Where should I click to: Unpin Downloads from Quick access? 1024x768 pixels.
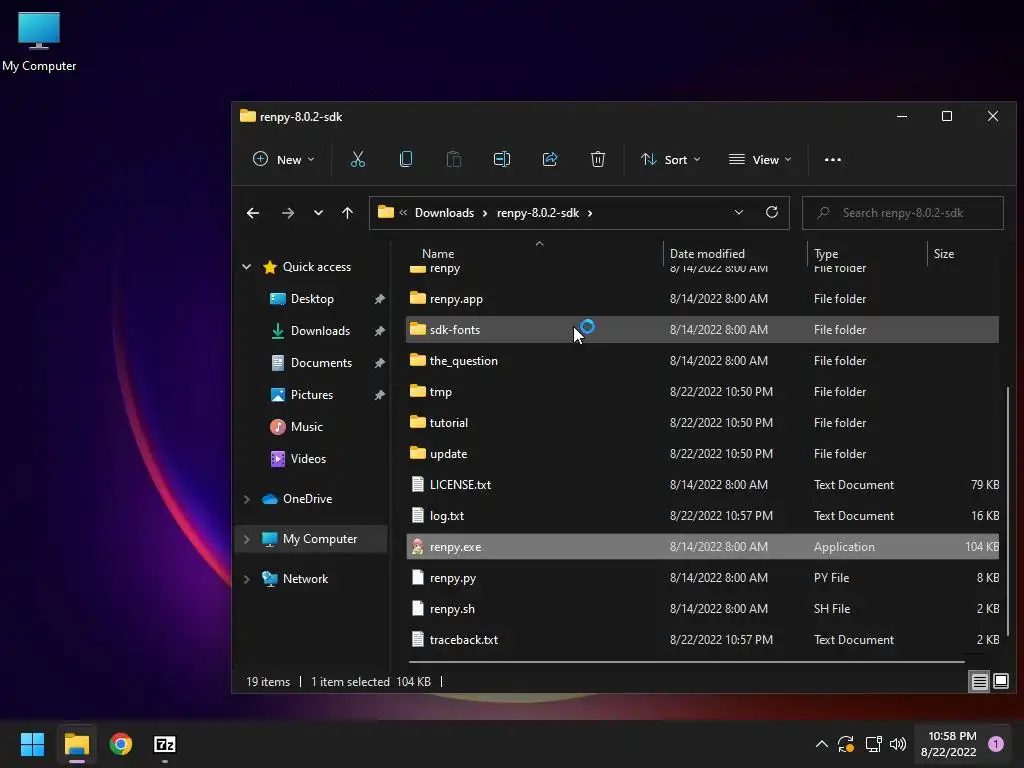[x=379, y=331]
